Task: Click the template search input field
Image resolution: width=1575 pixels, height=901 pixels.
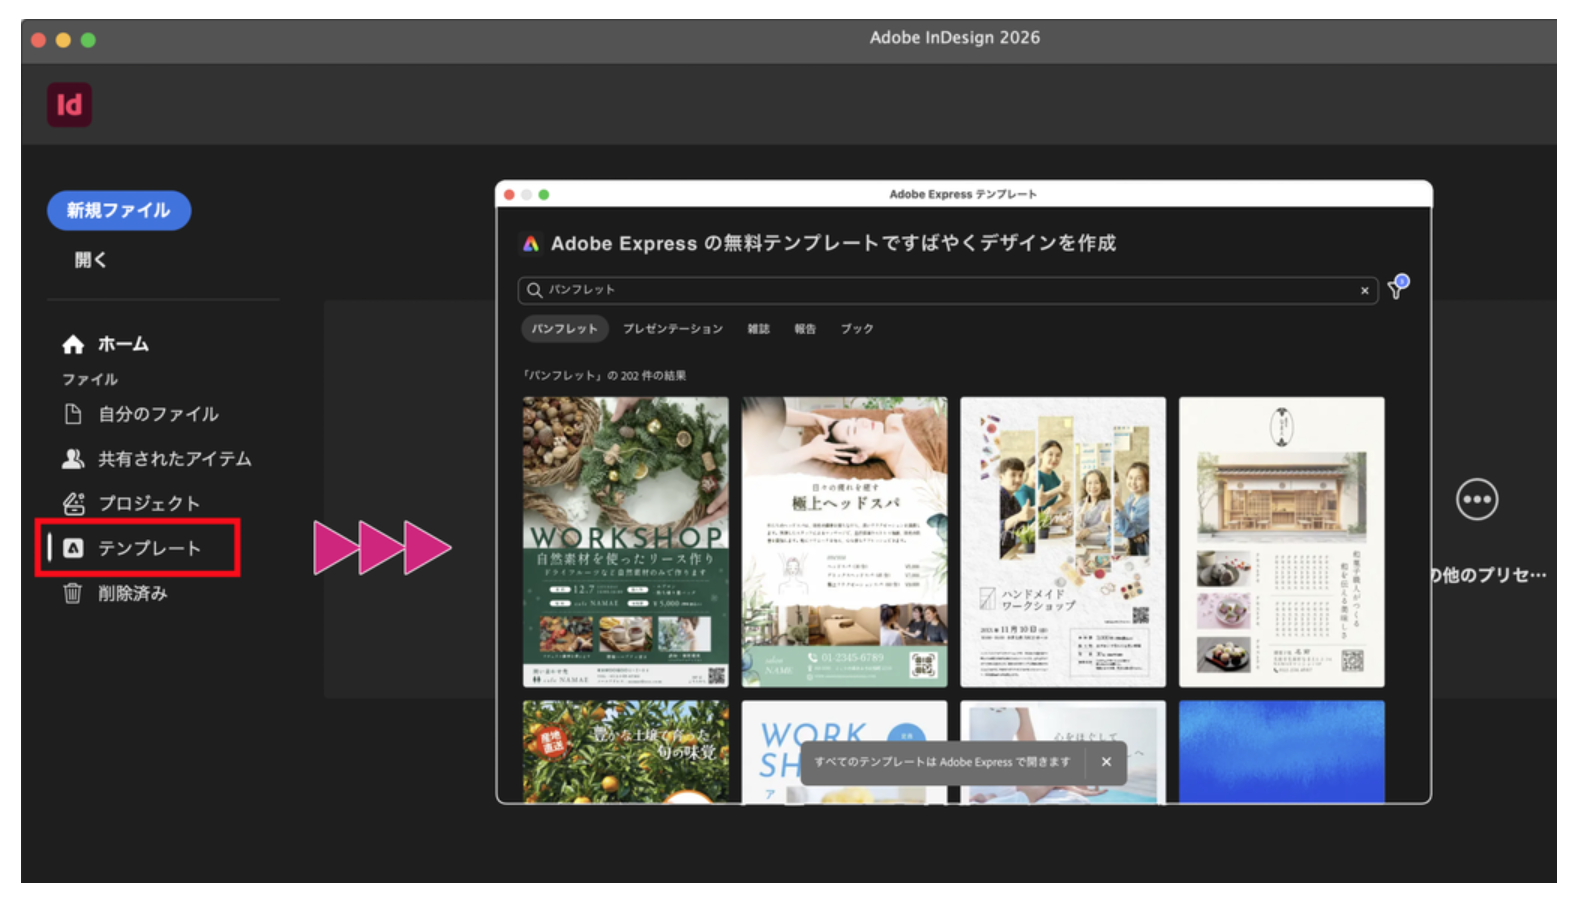Action: [940, 290]
